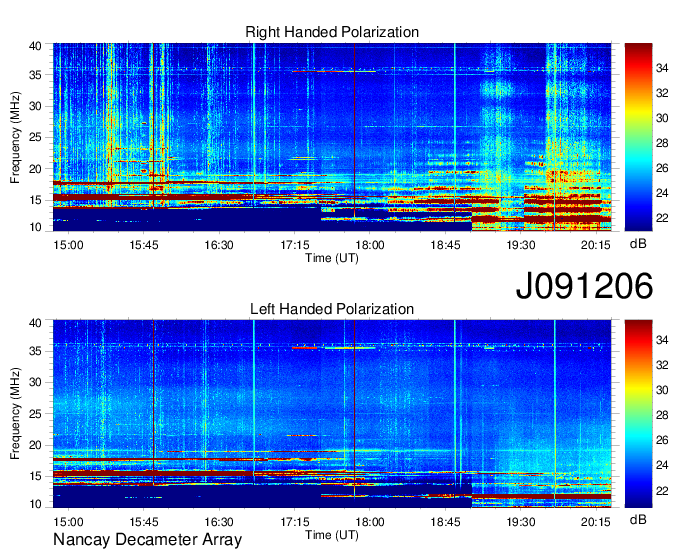Click the 30 dB label on the top color bar

[662, 118]
